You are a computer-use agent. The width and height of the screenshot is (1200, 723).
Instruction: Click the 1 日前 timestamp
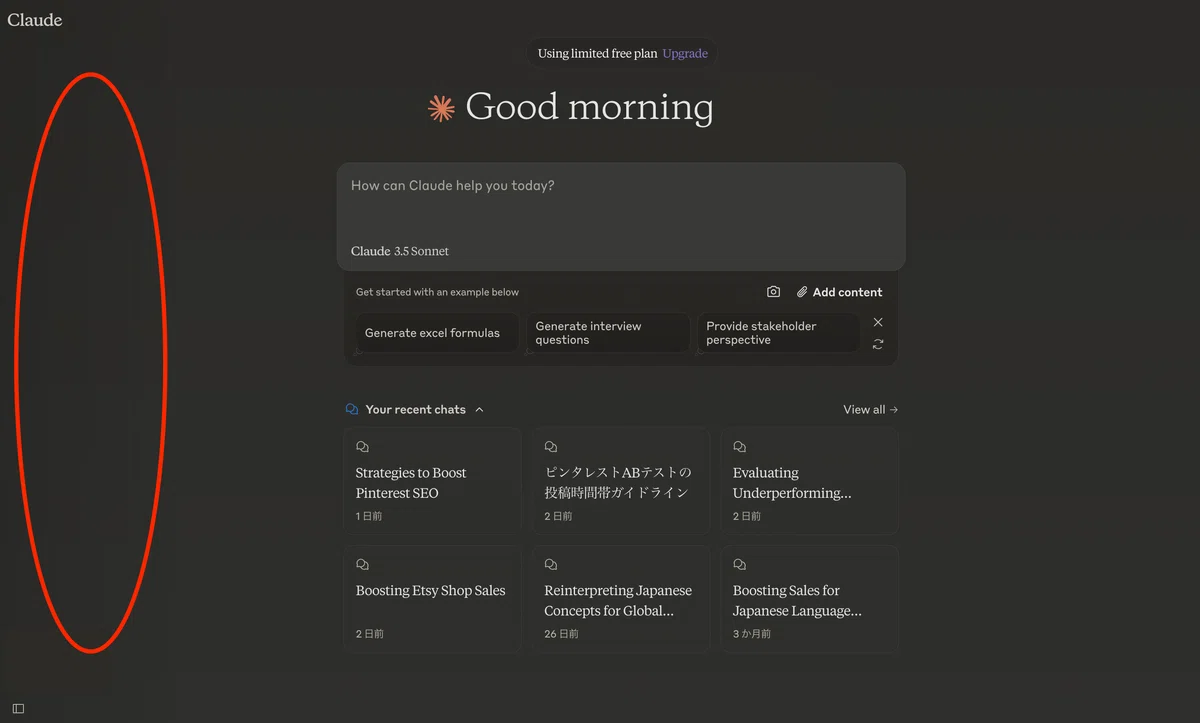pos(369,517)
